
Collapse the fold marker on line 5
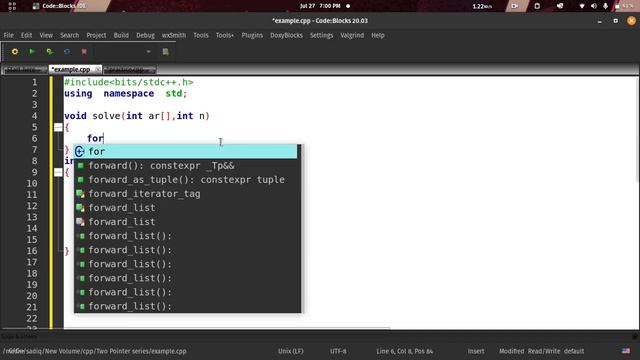[58, 127]
